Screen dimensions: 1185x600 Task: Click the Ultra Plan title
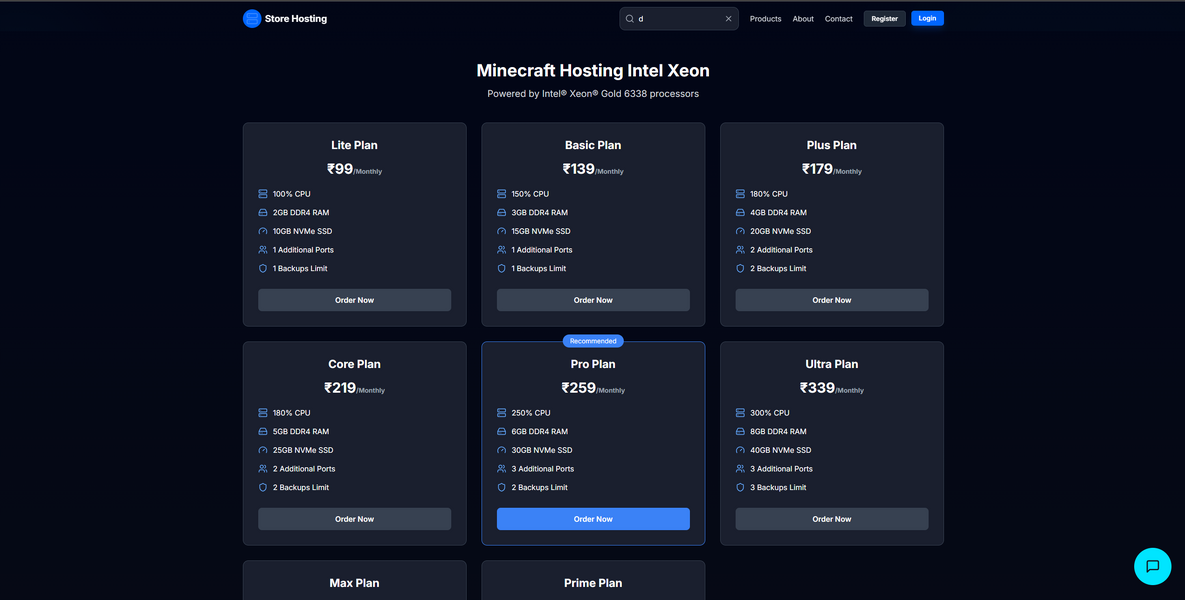[x=832, y=364]
